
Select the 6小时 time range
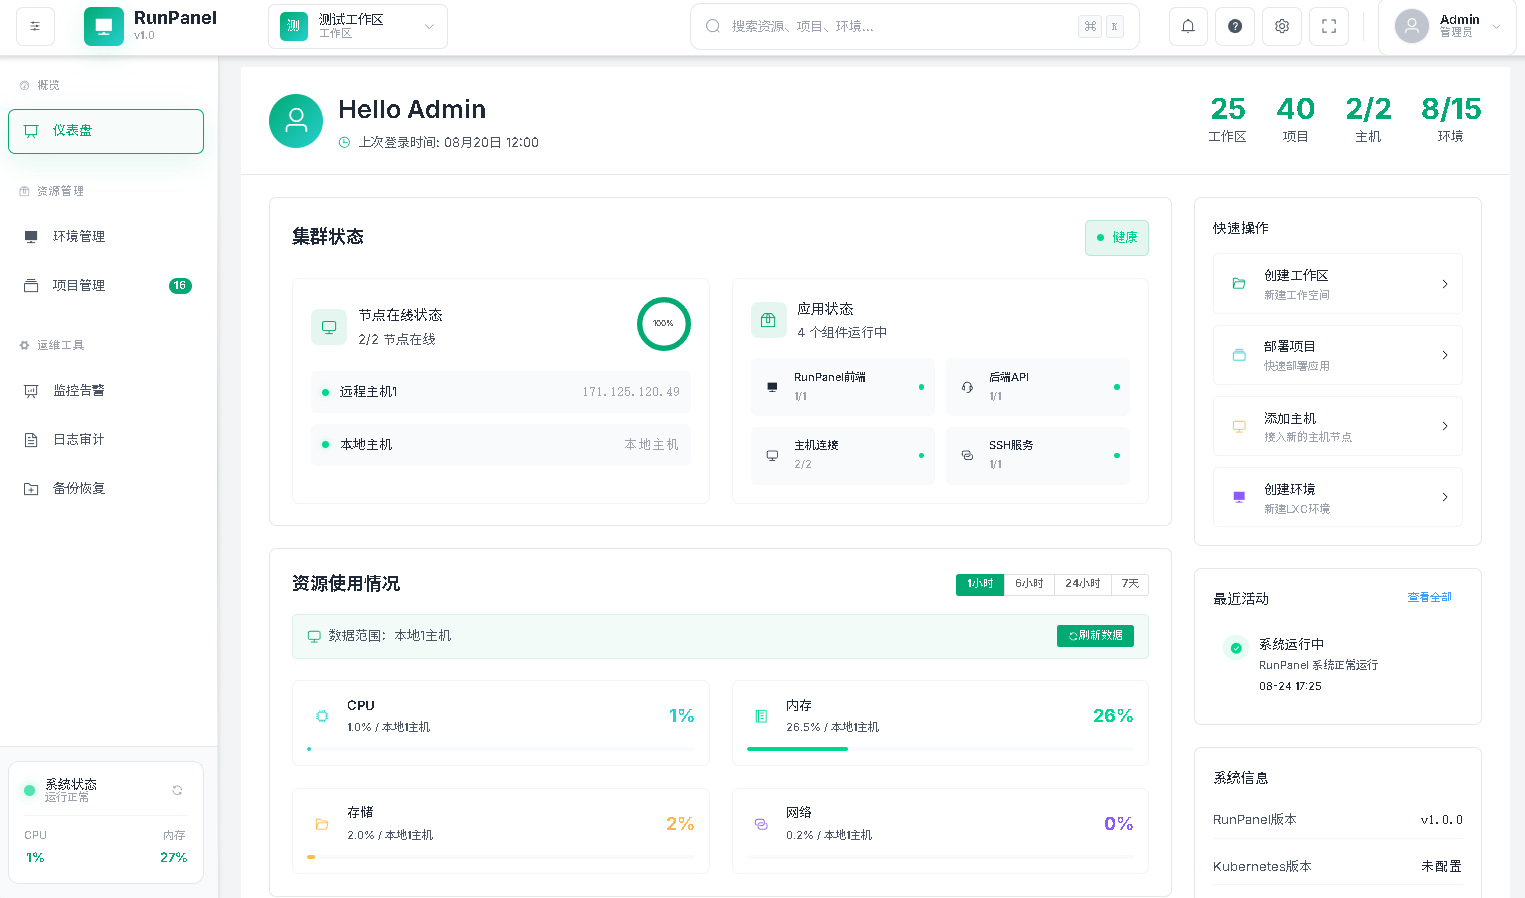(x=1029, y=584)
